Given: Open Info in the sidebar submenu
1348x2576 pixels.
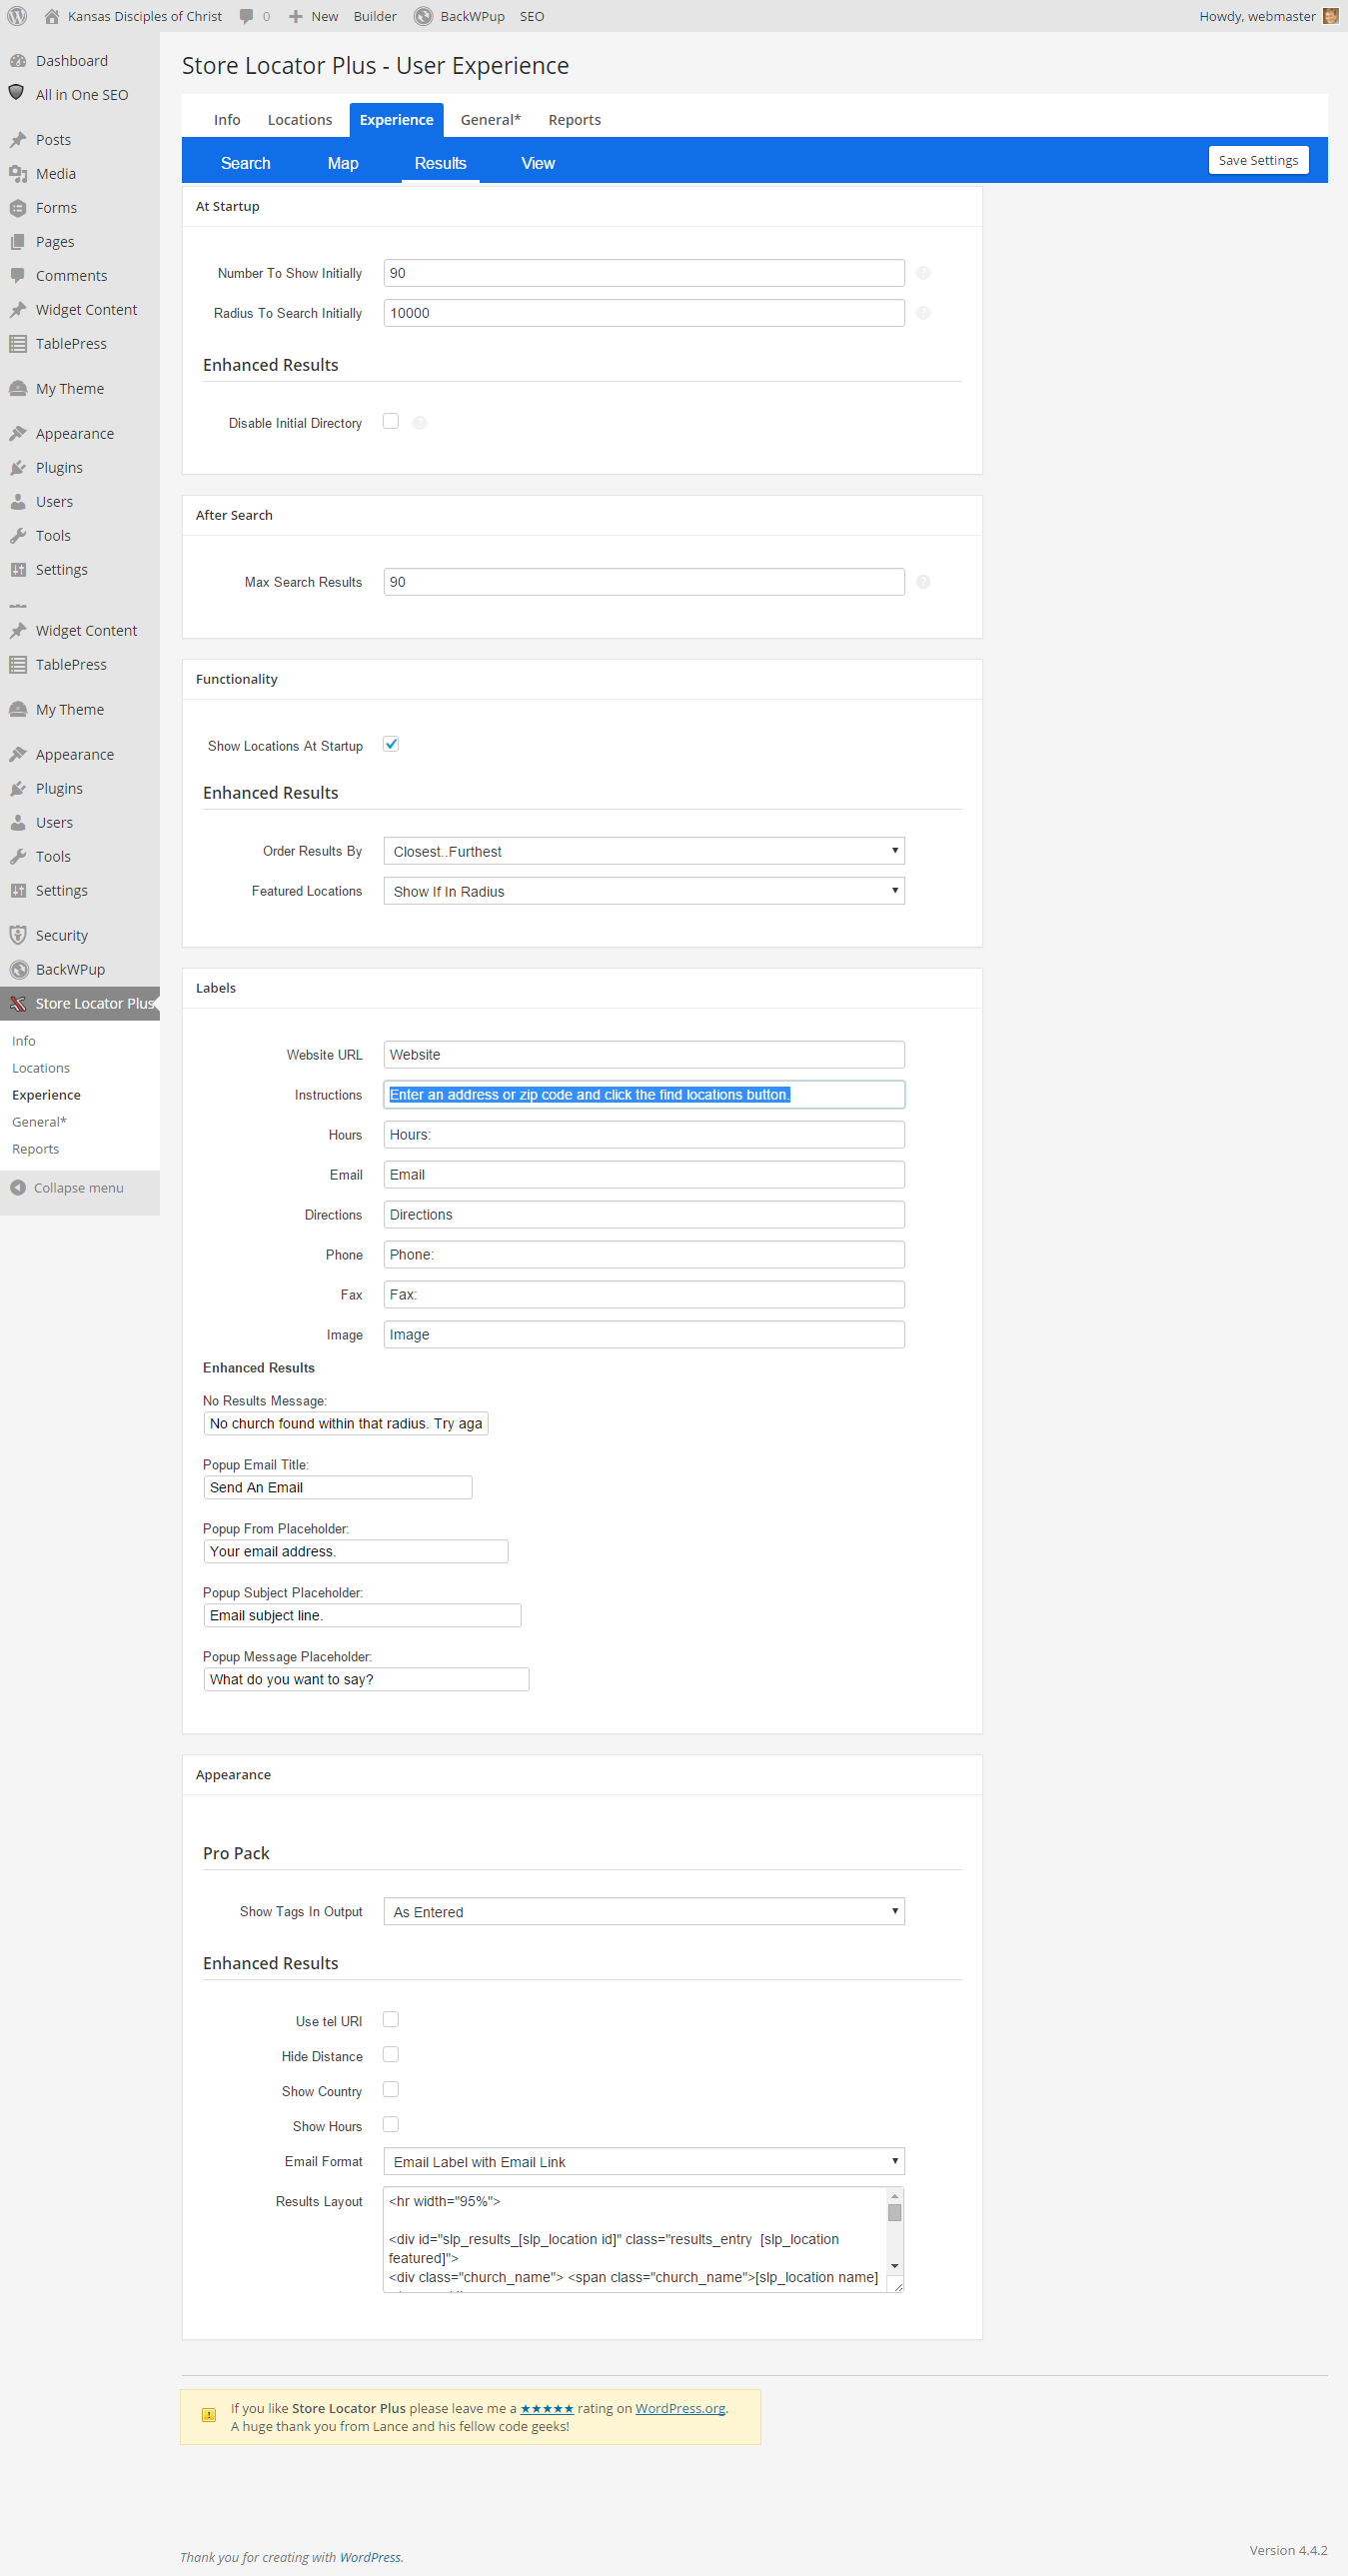Looking at the screenshot, I should [24, 1041].
